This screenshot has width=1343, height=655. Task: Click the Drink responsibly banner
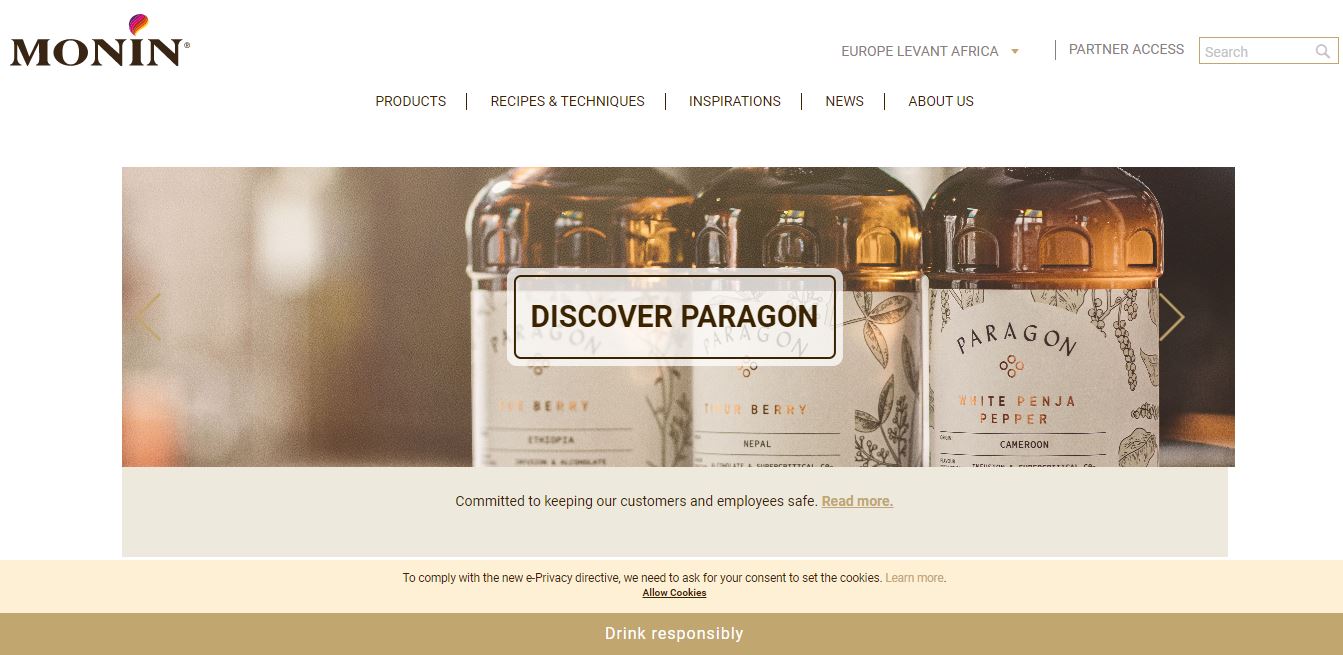[672, 634]
